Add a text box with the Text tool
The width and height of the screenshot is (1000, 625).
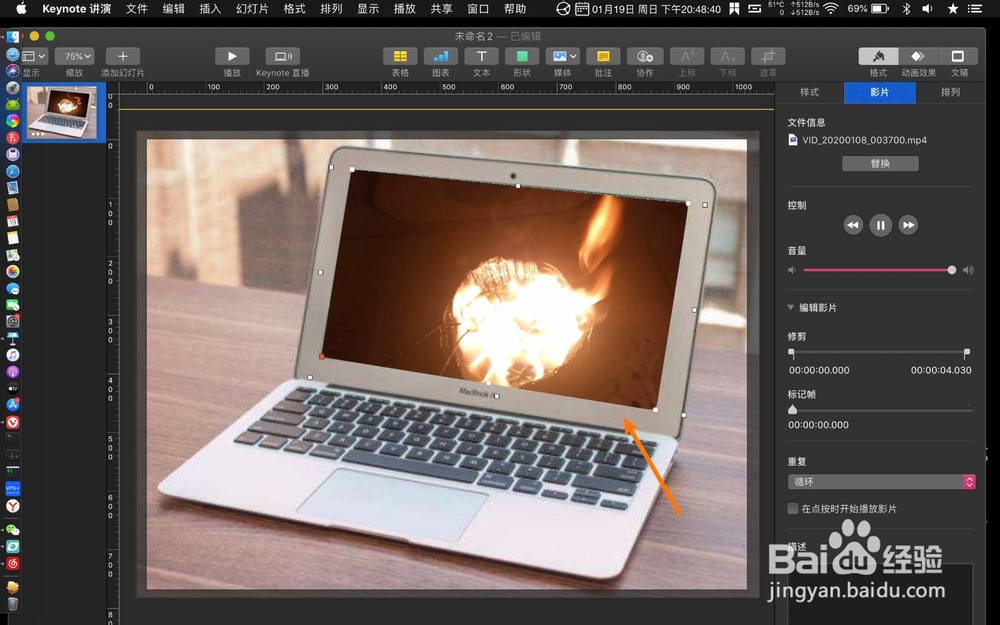[482, 56]
